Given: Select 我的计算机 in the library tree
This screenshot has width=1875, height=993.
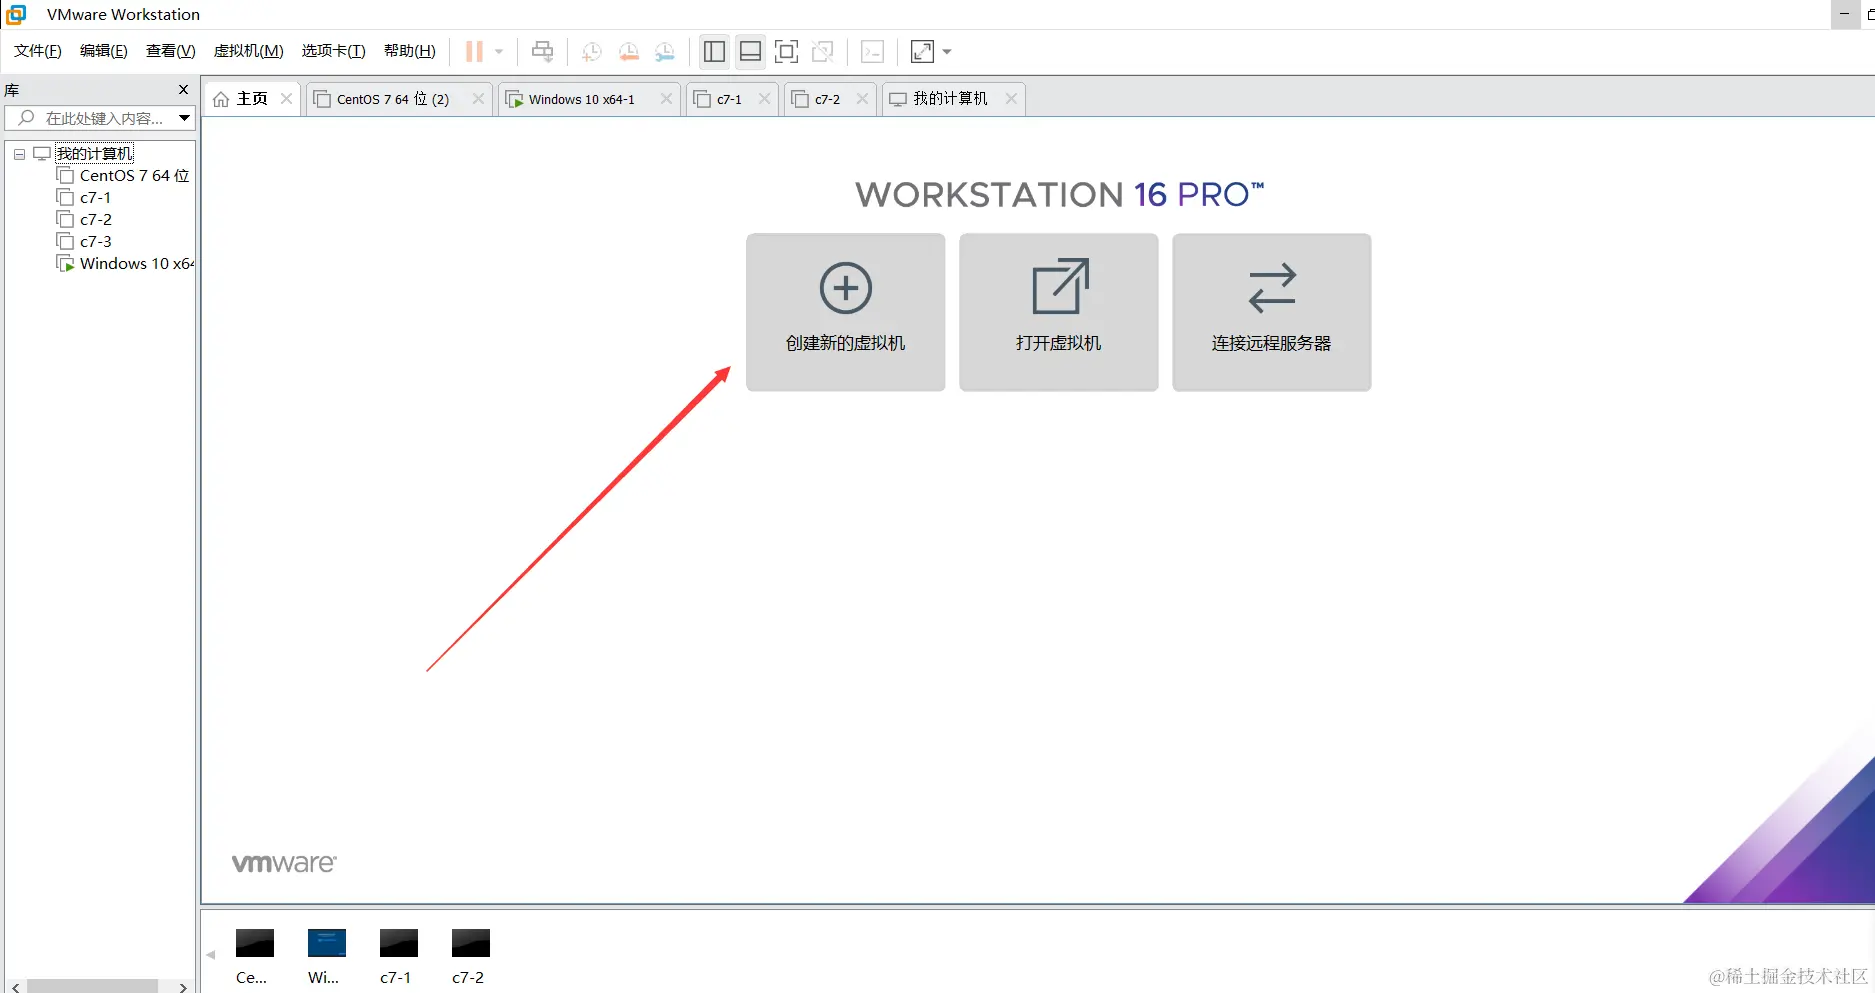Looking at the screenshot, I should click(x=94, y=153).
